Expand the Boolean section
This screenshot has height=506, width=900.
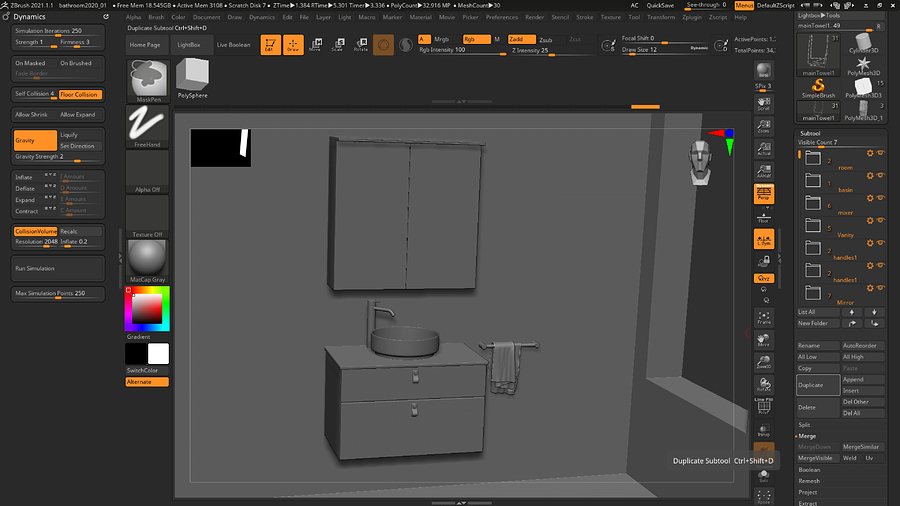tap(809, 470)
